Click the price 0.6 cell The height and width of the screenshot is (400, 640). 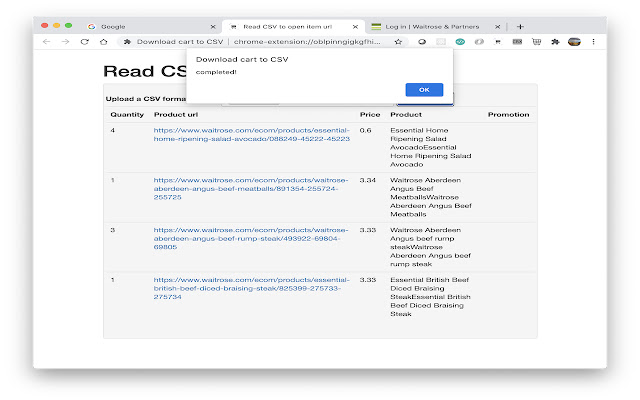pos(365,130)
